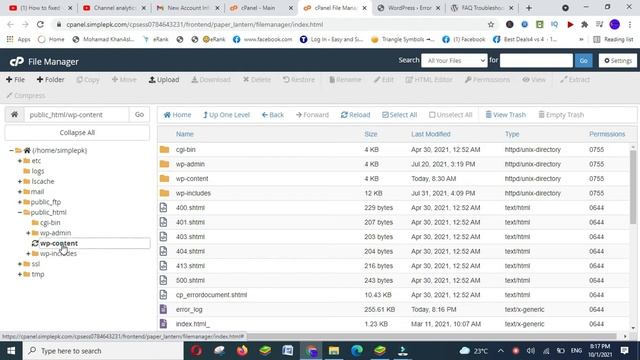Click the Edit toolbar button
The image size is (640, 360).
(384, 80)
